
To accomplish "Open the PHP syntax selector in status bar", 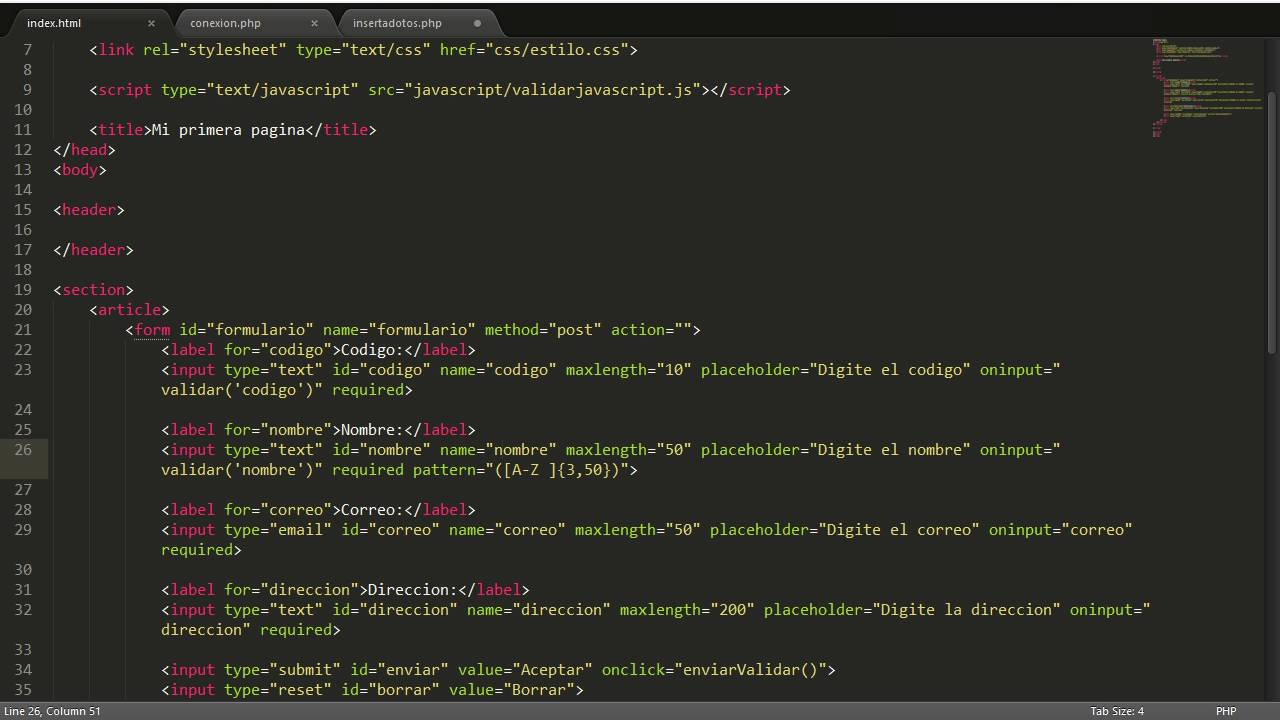I will [x=1226, y=711].
